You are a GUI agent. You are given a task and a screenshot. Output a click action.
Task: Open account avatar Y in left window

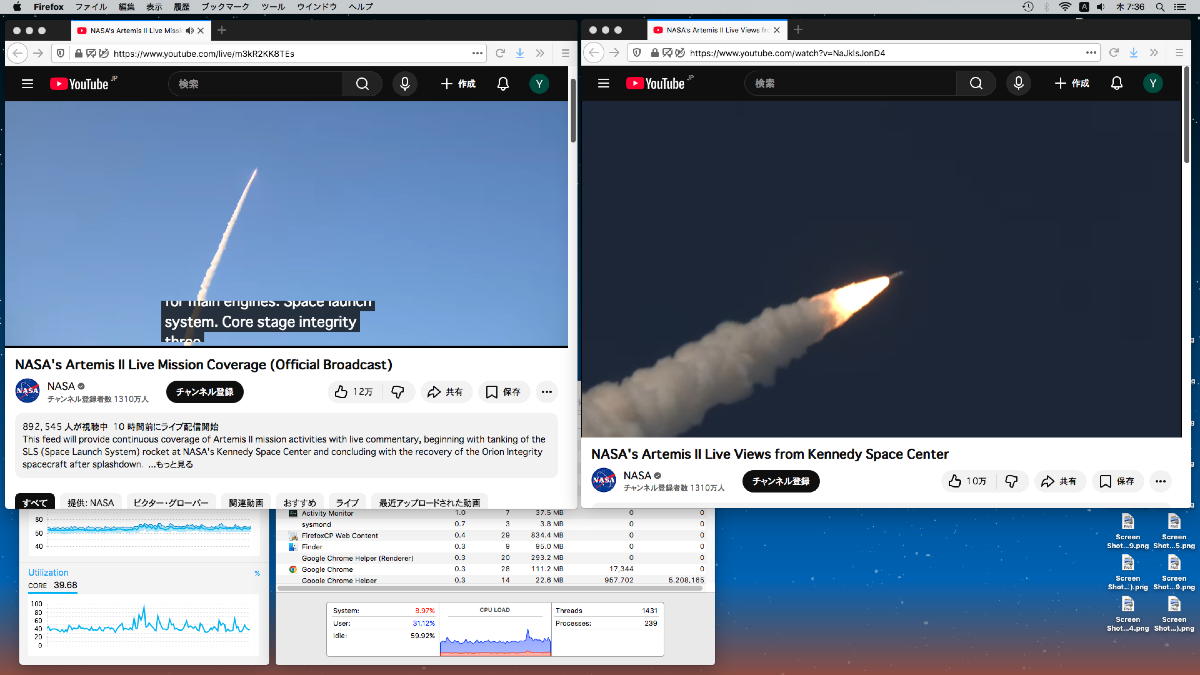point(539,84)
